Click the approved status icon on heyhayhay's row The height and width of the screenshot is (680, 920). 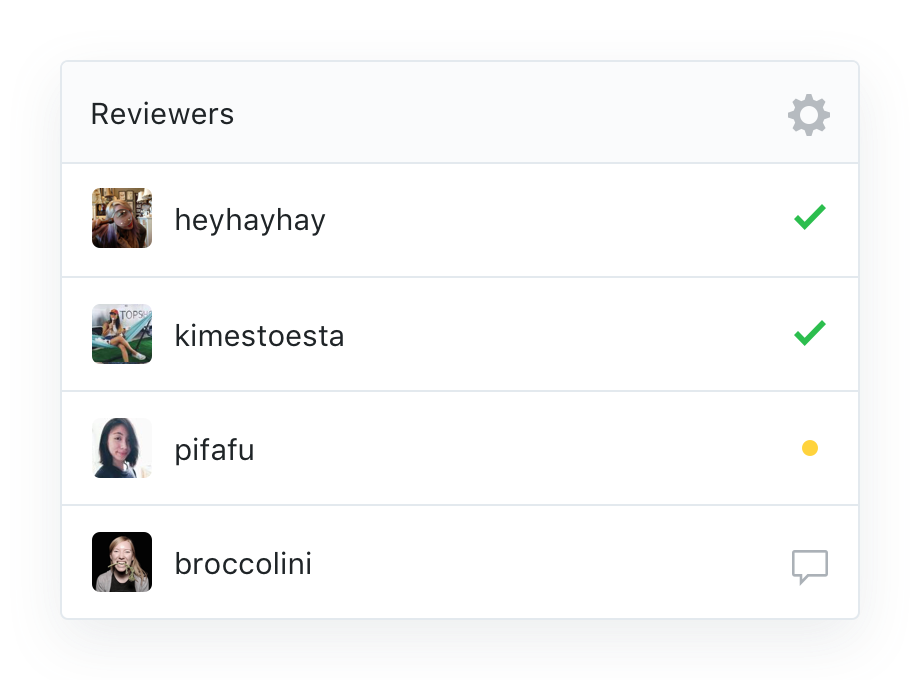(811, 218)
